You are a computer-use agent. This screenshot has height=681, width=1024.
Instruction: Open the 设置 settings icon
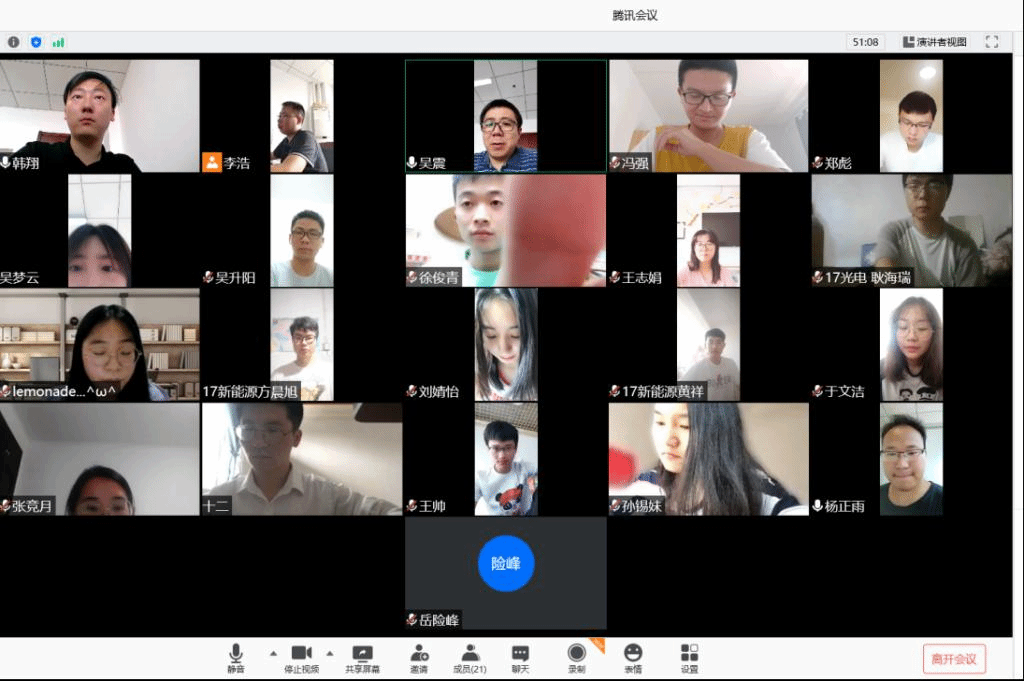(x=689, y=657)
